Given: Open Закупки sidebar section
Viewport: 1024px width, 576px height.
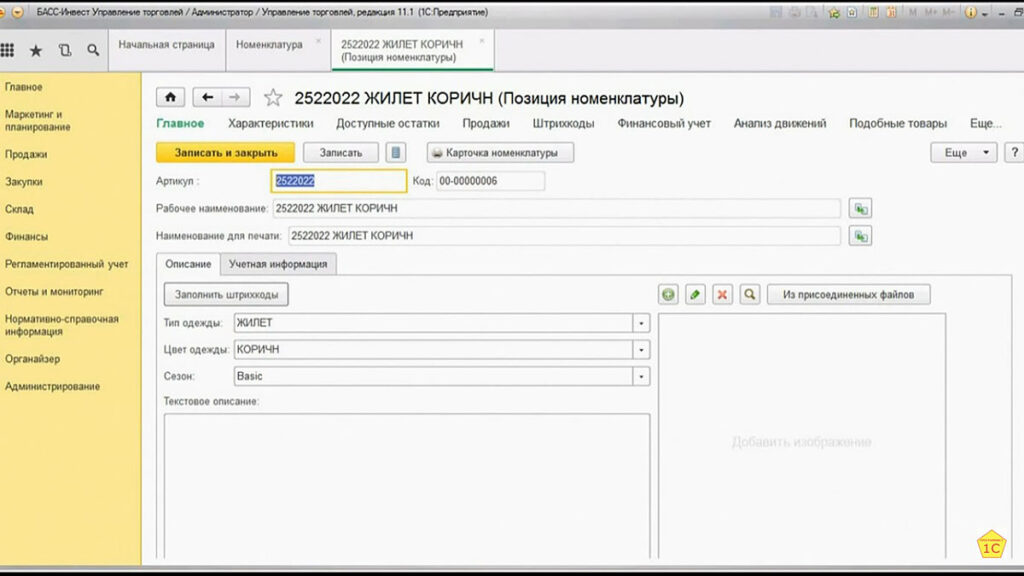Looking at the screenshot, I should tap(24, 182).
